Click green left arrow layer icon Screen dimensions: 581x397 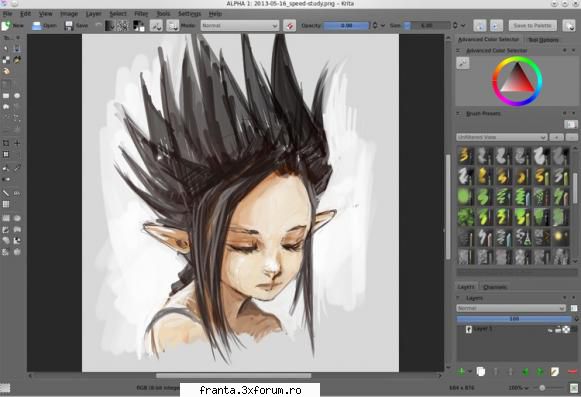[x=525, y=371]
